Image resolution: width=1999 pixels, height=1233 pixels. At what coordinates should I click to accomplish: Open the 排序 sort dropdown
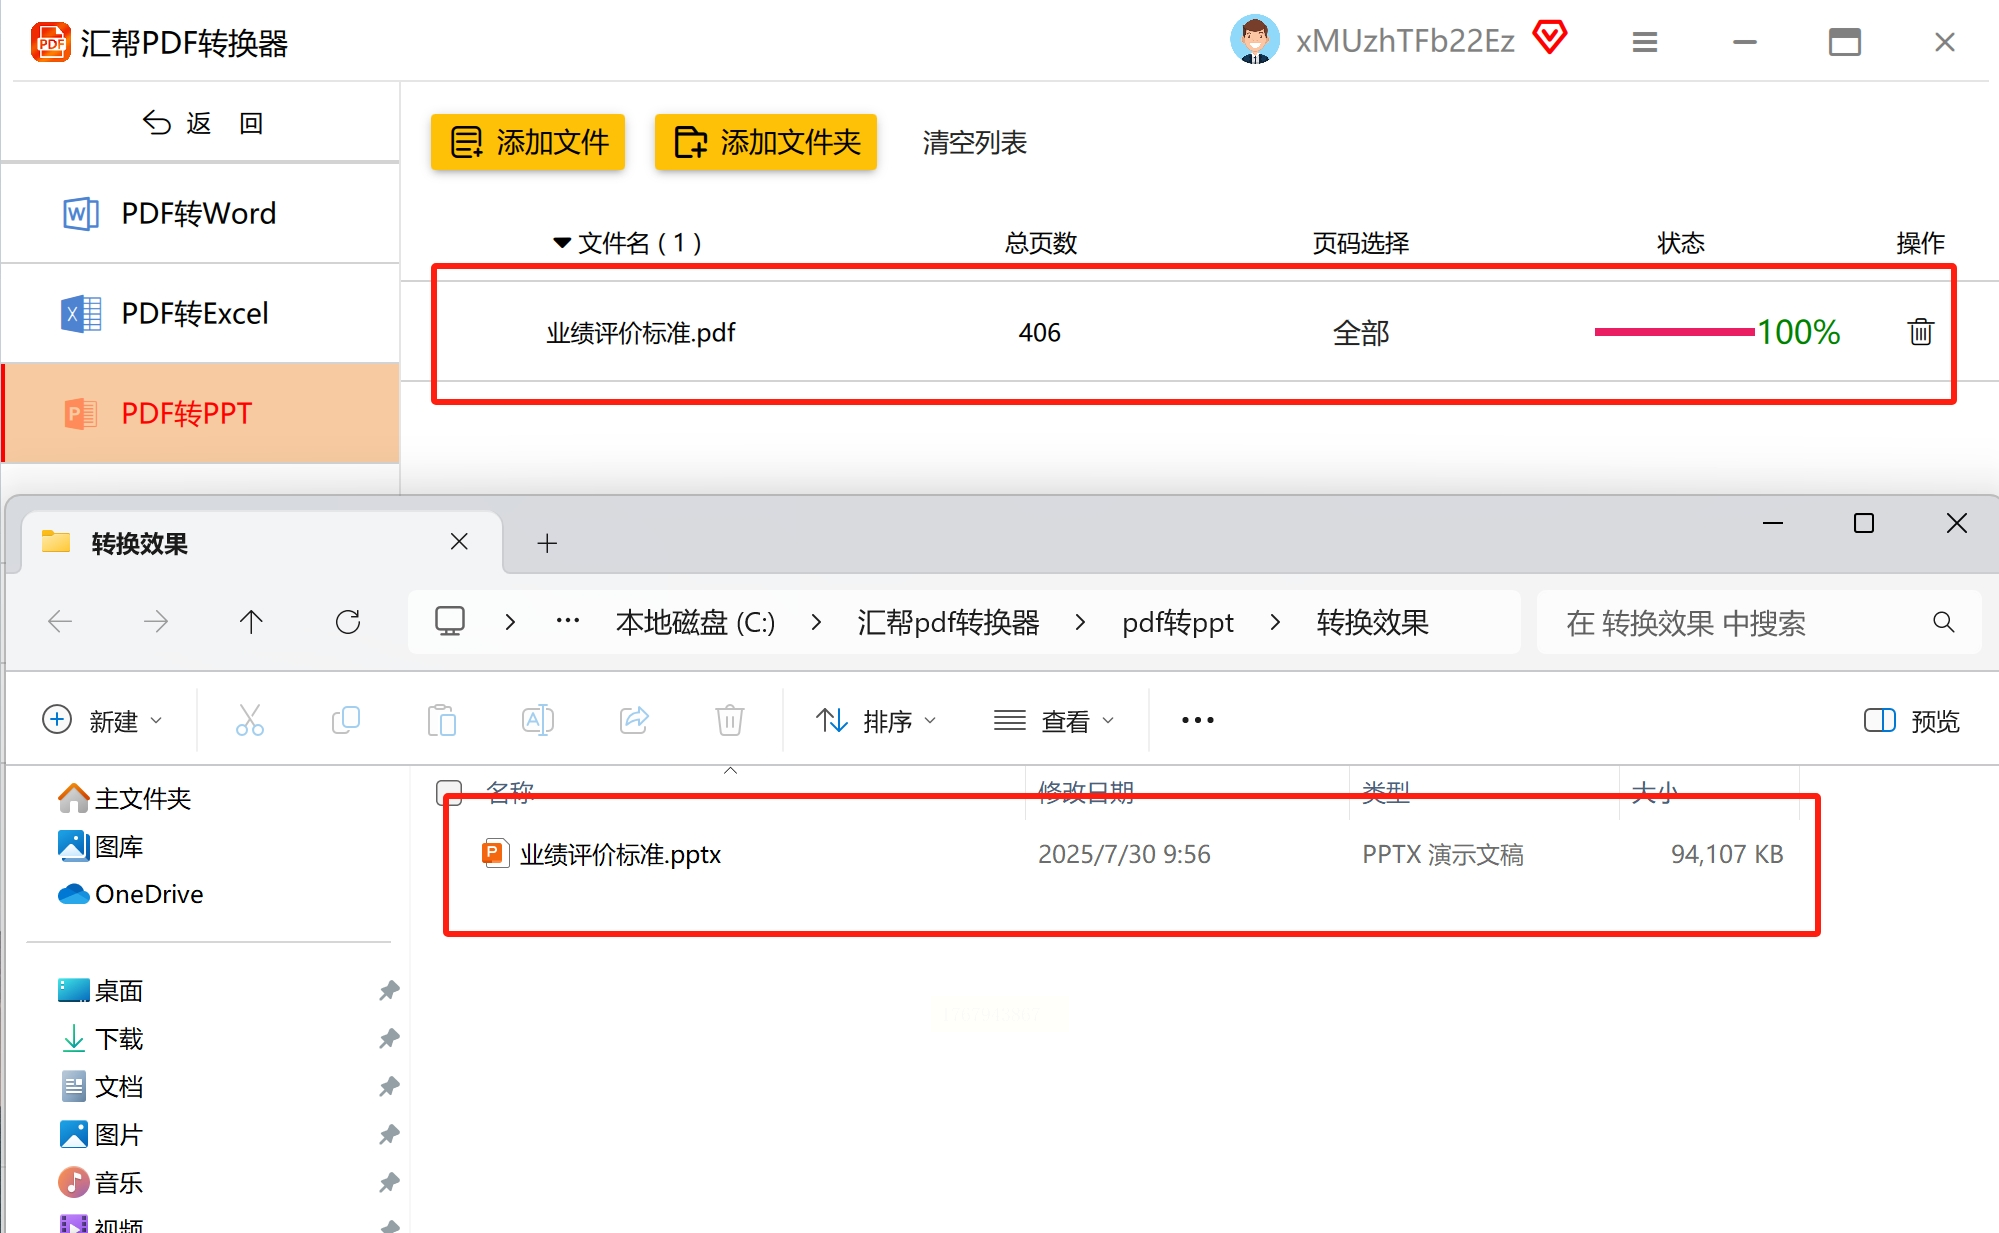(876, 721)
